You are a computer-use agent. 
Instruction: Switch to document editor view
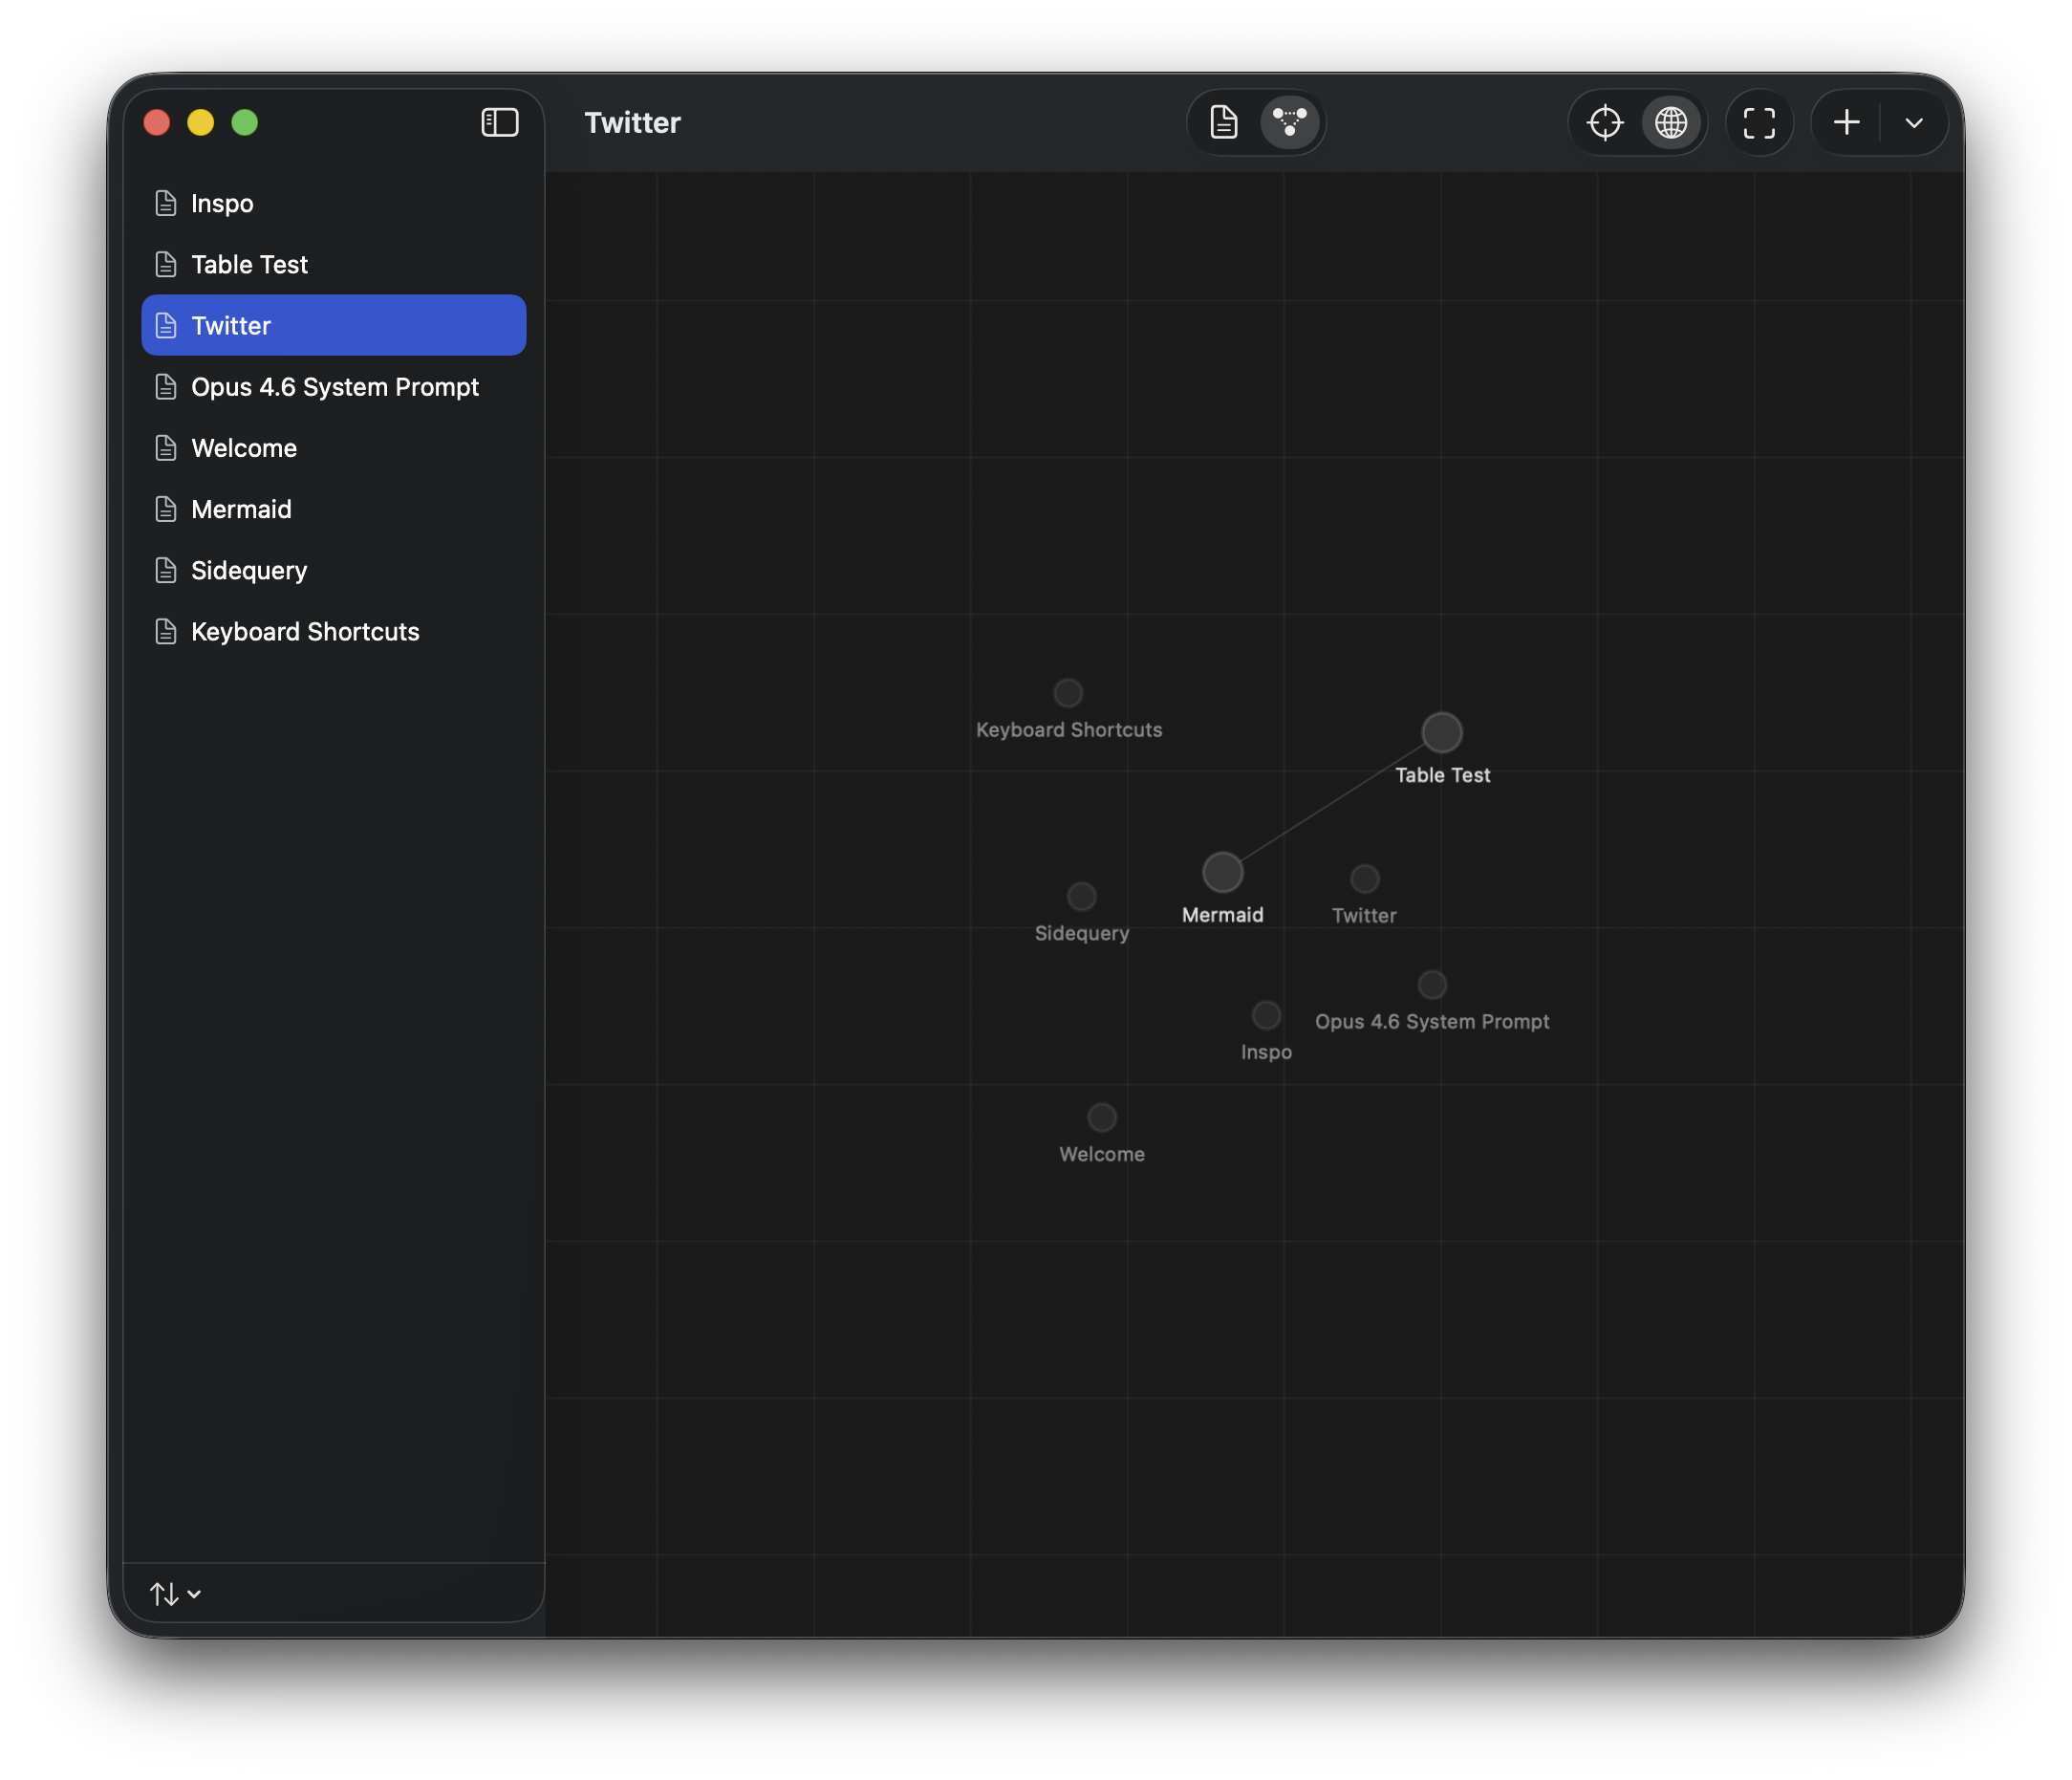pos(1223,122)
